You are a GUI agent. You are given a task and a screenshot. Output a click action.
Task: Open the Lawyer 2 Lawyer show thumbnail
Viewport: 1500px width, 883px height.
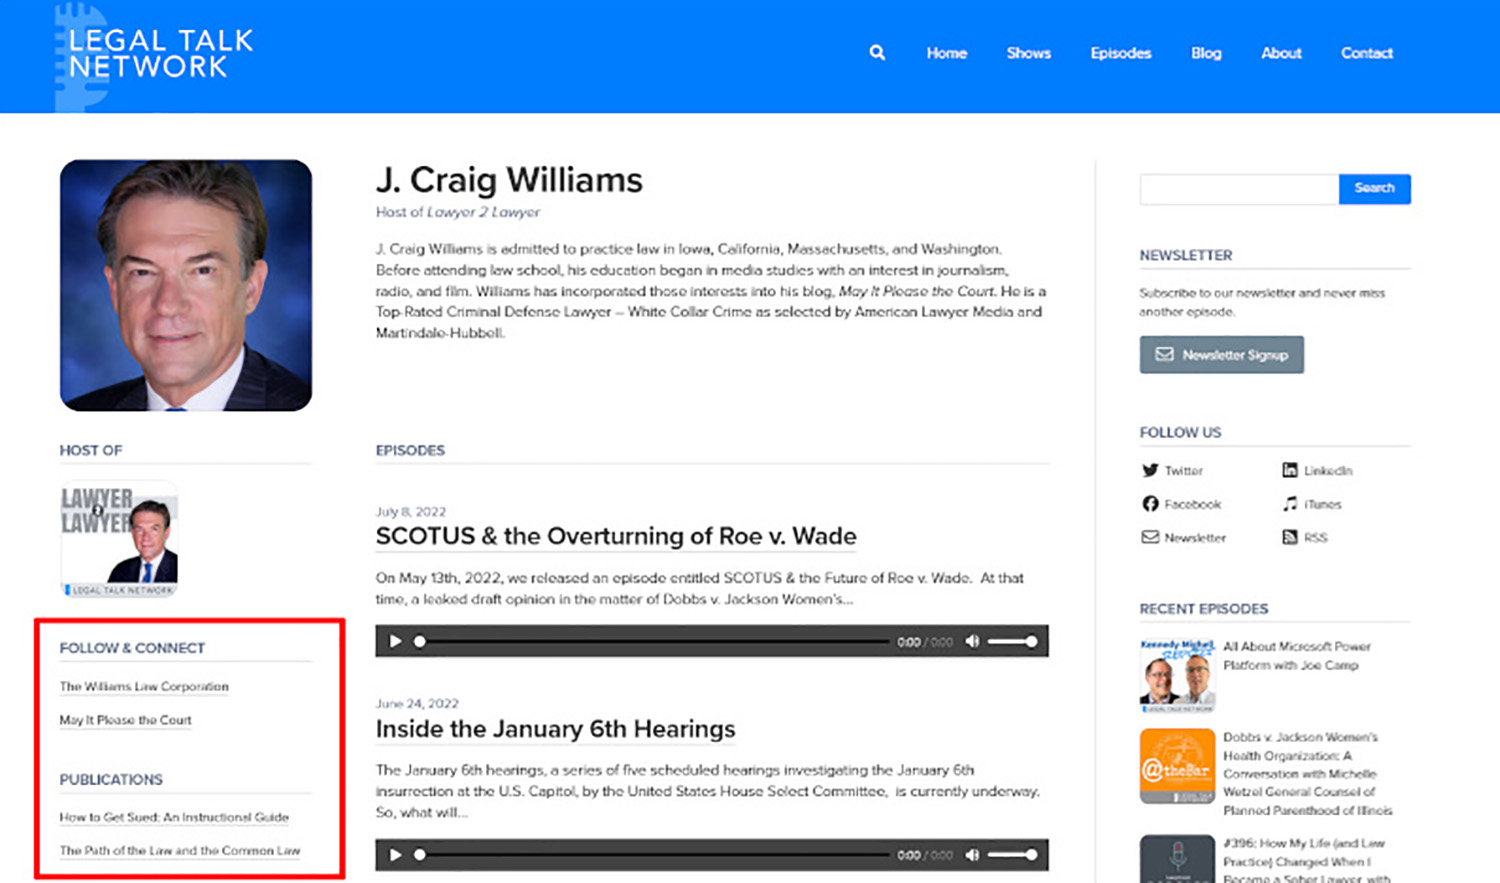[119, 539]
